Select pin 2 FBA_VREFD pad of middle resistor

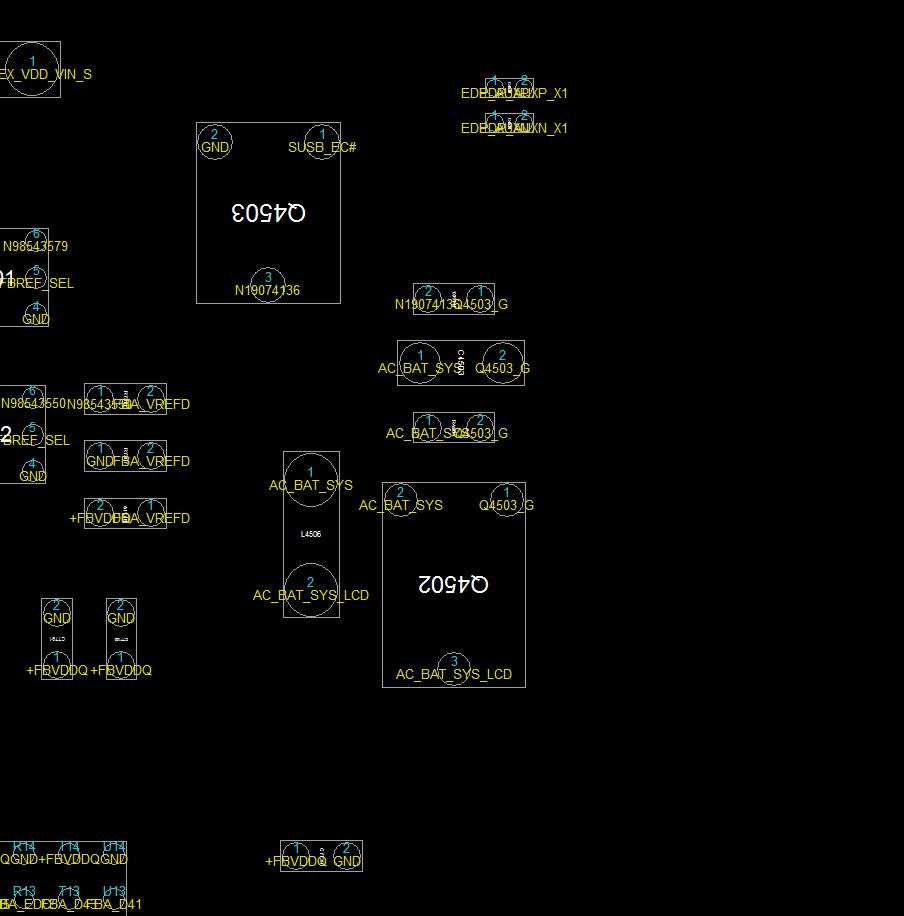[151, 456]
